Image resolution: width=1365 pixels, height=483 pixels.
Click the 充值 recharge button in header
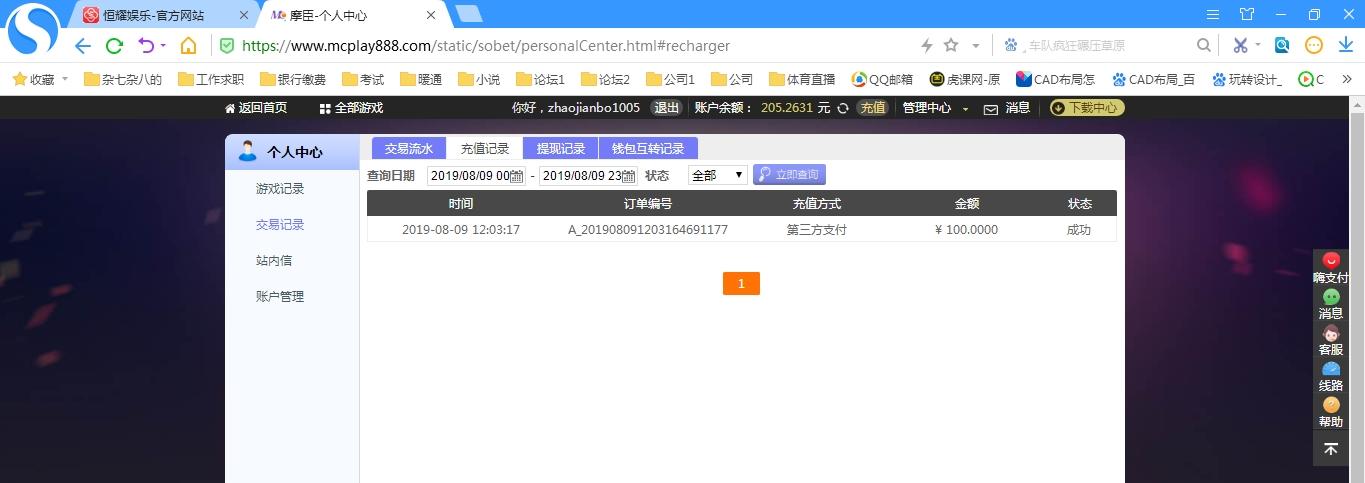pyautogui.click(x=873, y=108)
